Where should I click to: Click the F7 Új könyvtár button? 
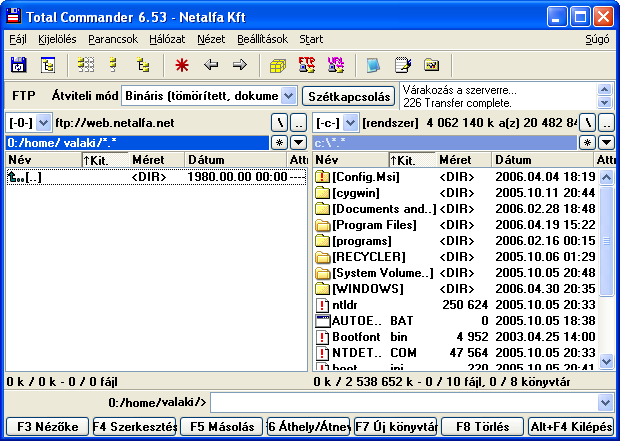point(395,427)
